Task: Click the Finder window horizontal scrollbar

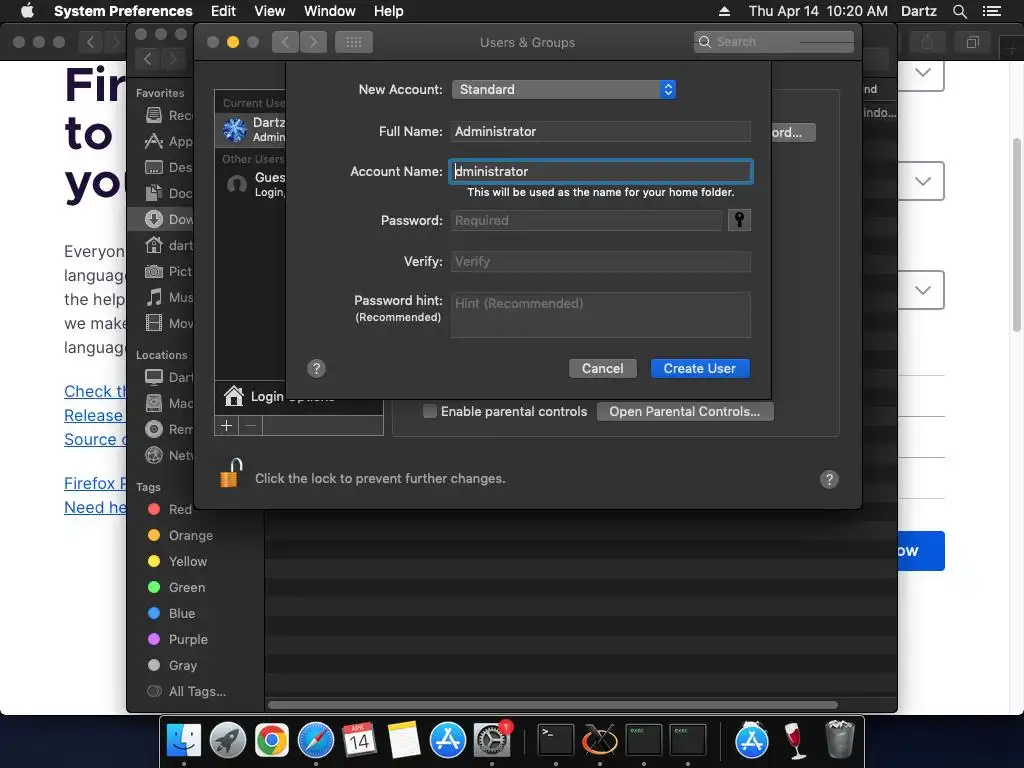Action: click(x=552, y=705)
